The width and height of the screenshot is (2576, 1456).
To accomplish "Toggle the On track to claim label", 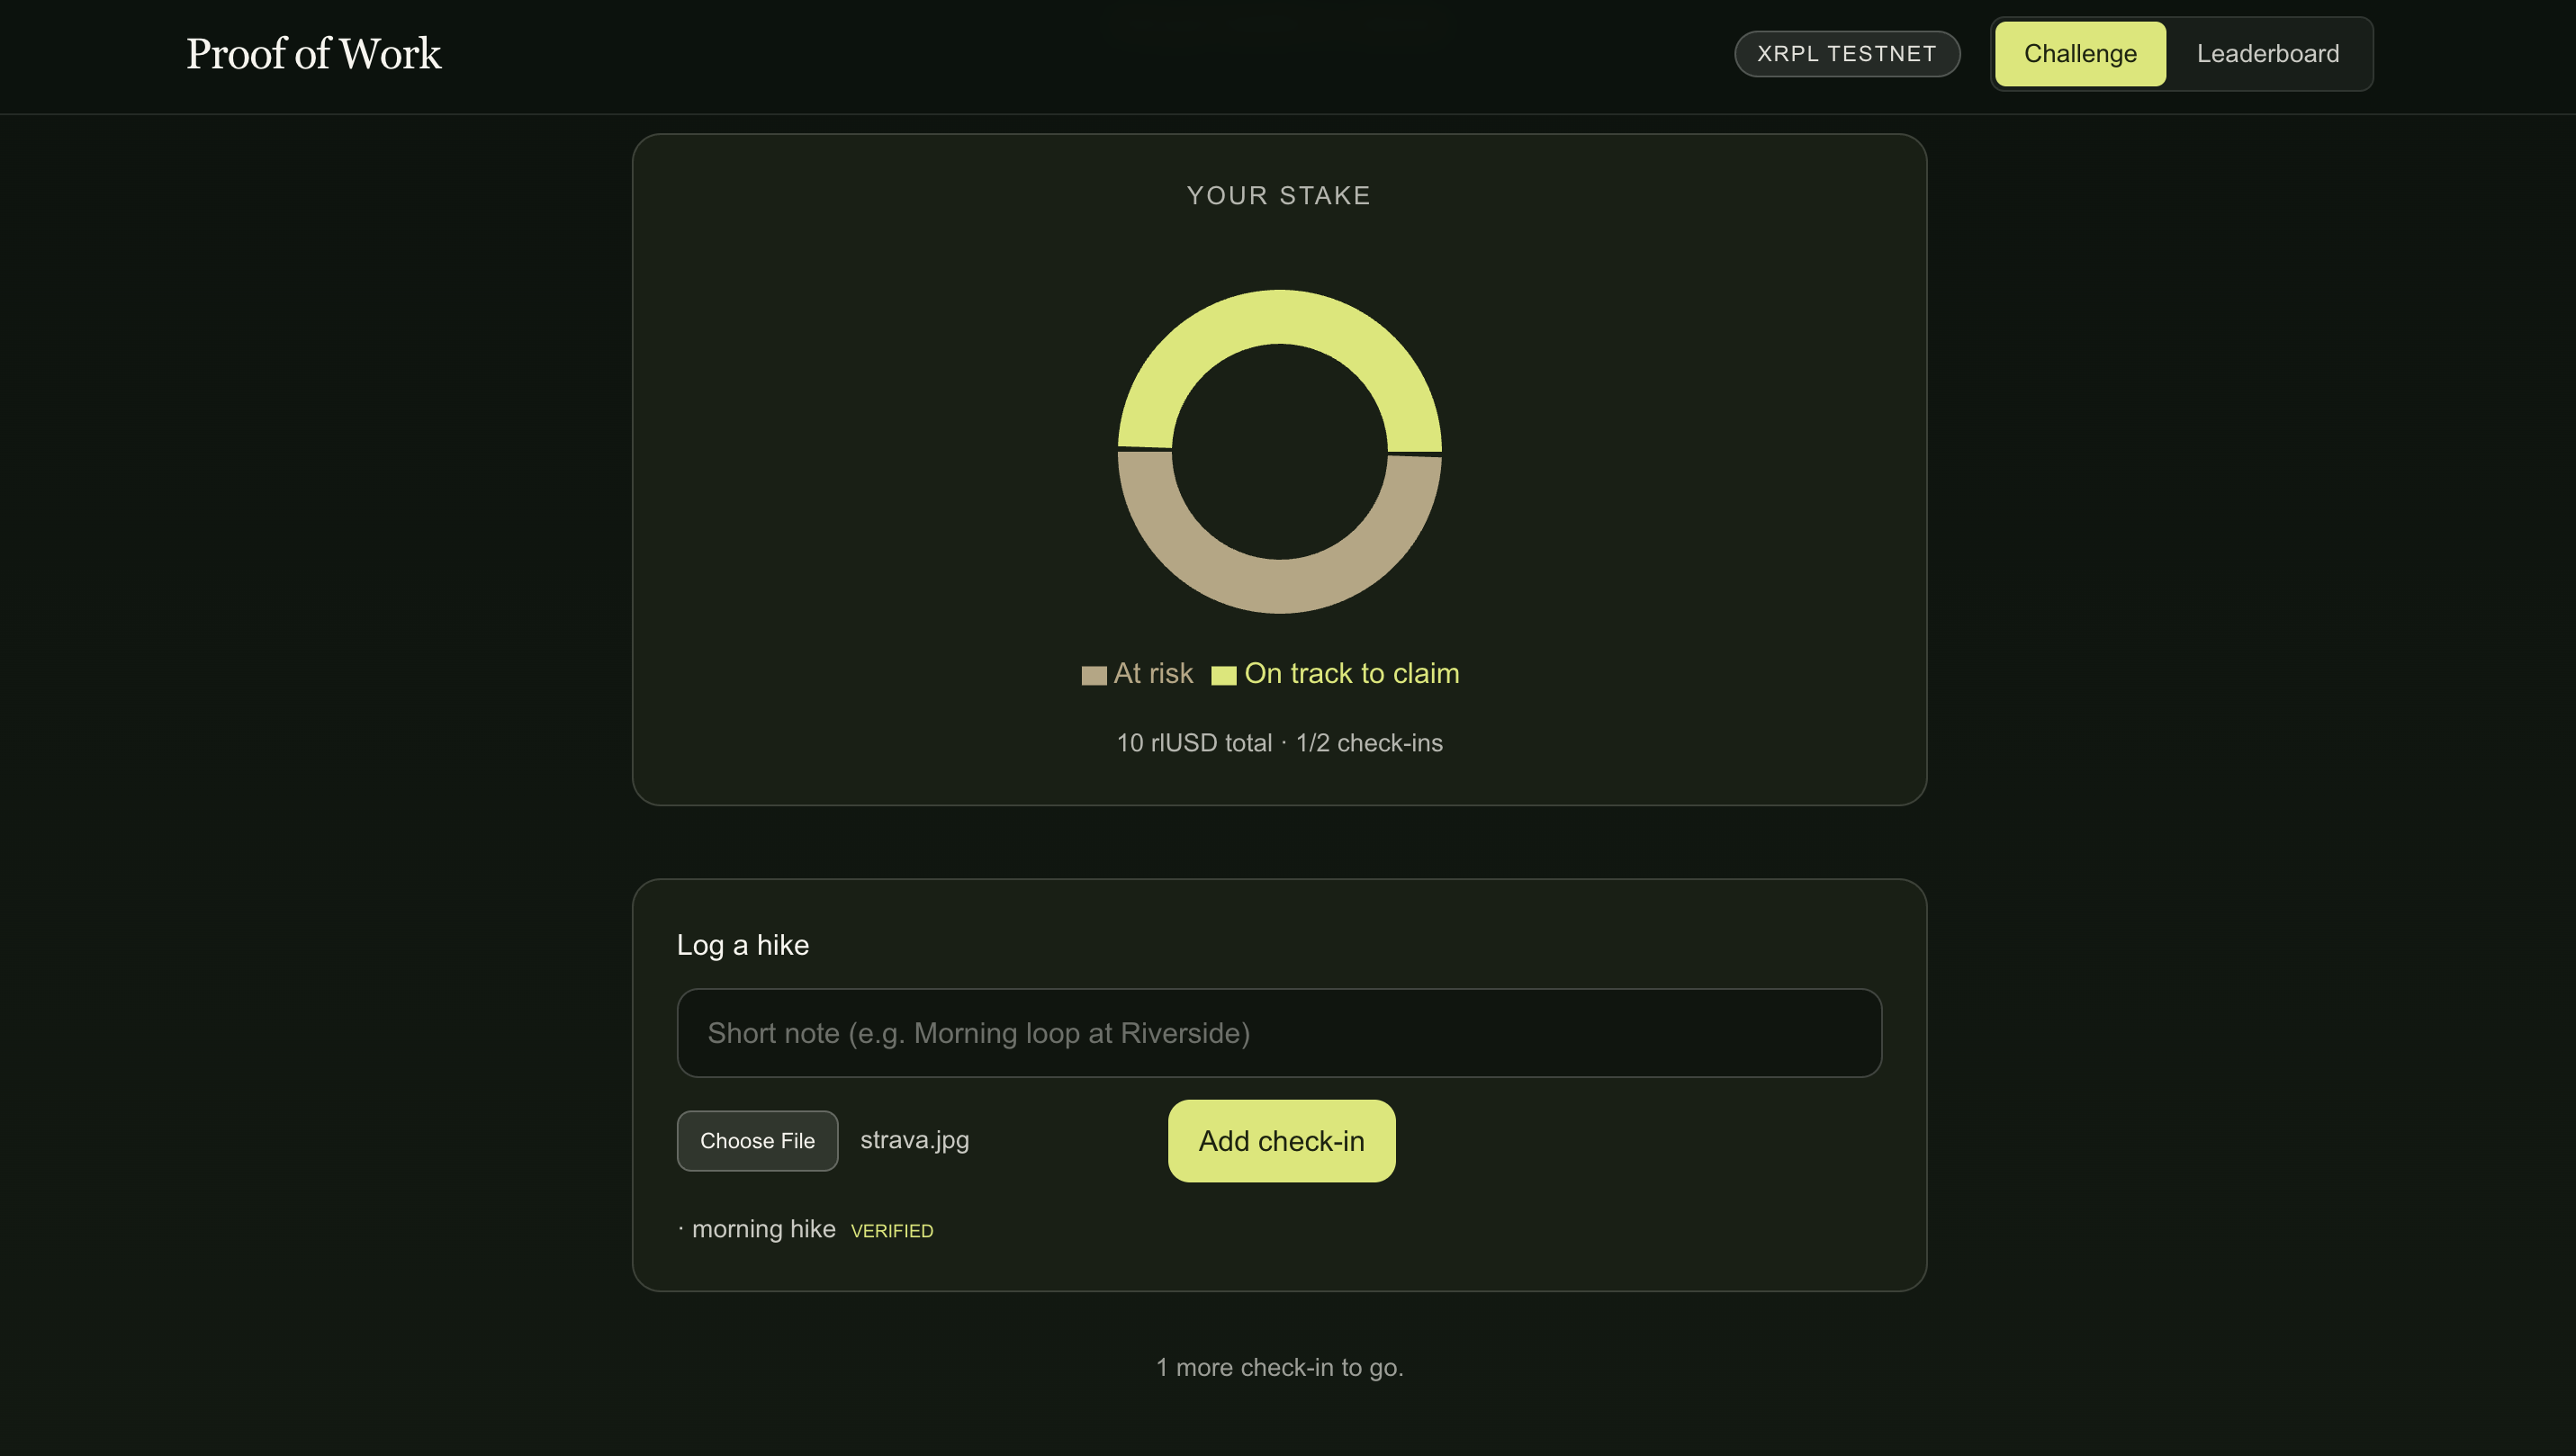I will (1351, 673).
